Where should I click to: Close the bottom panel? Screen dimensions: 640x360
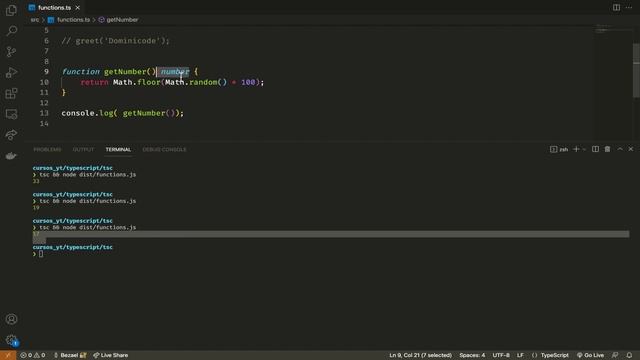631,149
